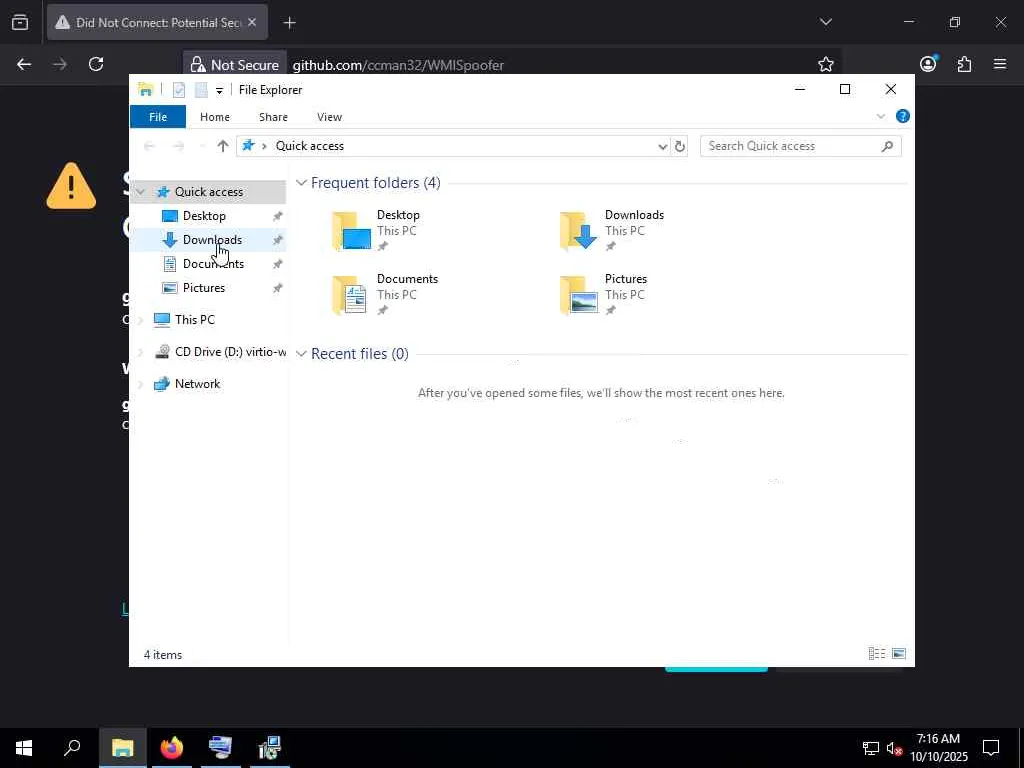The image size is (1024, 768).
Task: Expand the Network tree node
Action: [x=140, y=384]
